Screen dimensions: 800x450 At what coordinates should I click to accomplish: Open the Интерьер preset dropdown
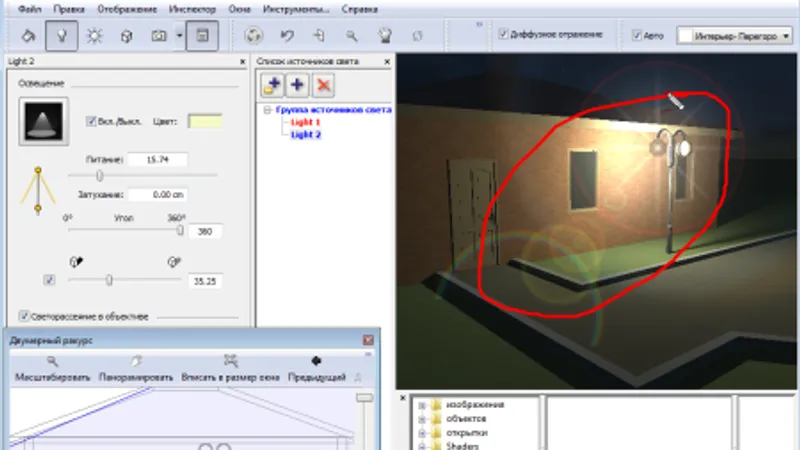[734, 36]
